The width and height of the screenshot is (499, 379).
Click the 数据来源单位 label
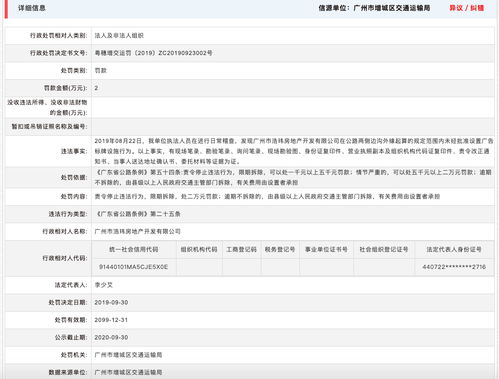[x=68, y=372]
